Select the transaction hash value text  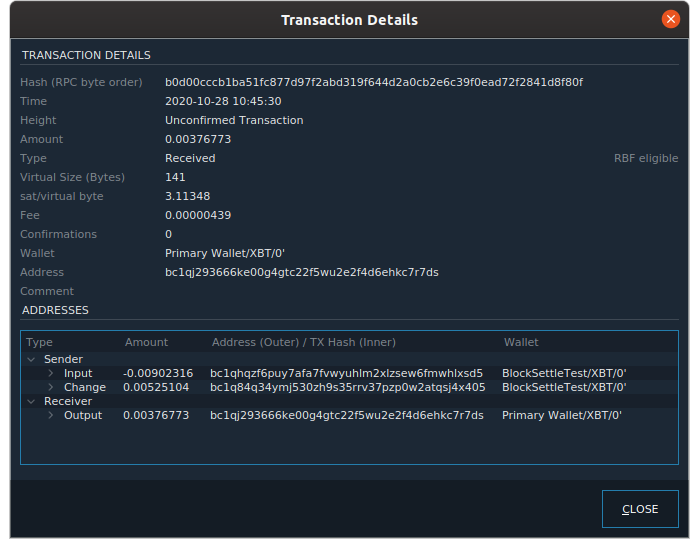pos(374,82)
